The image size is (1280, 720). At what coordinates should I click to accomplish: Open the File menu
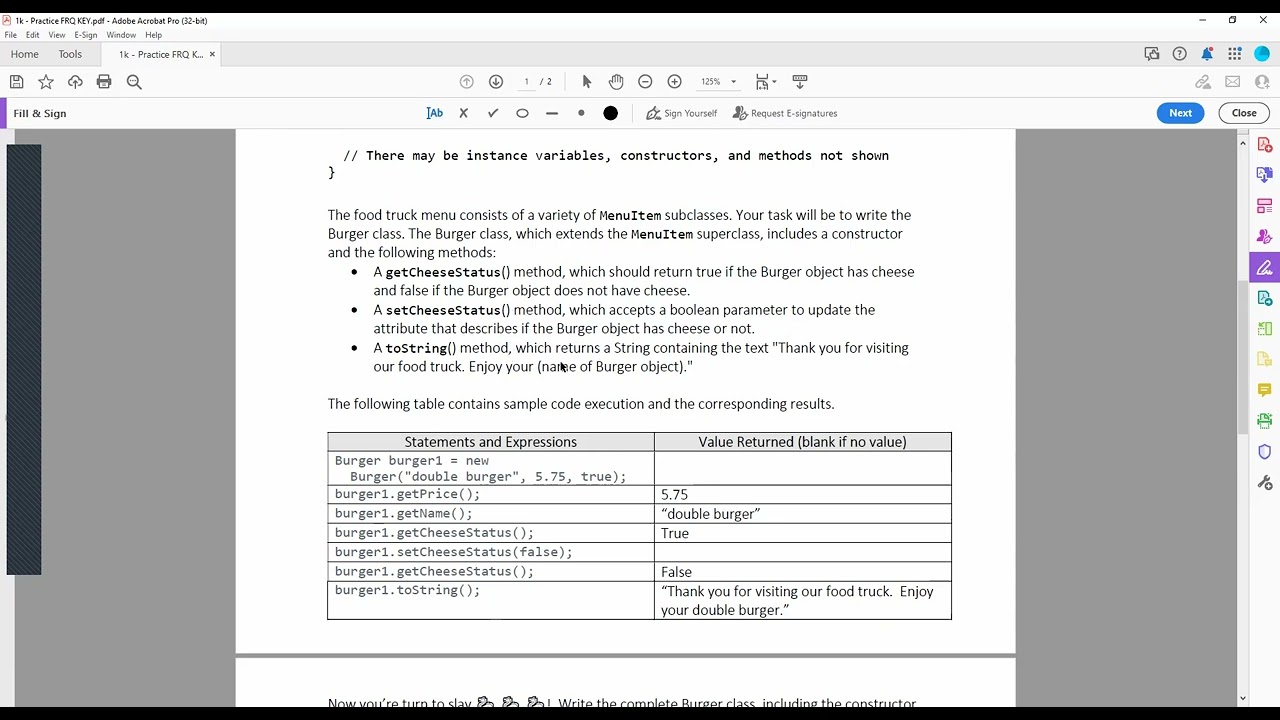click(x=11, y=35)
